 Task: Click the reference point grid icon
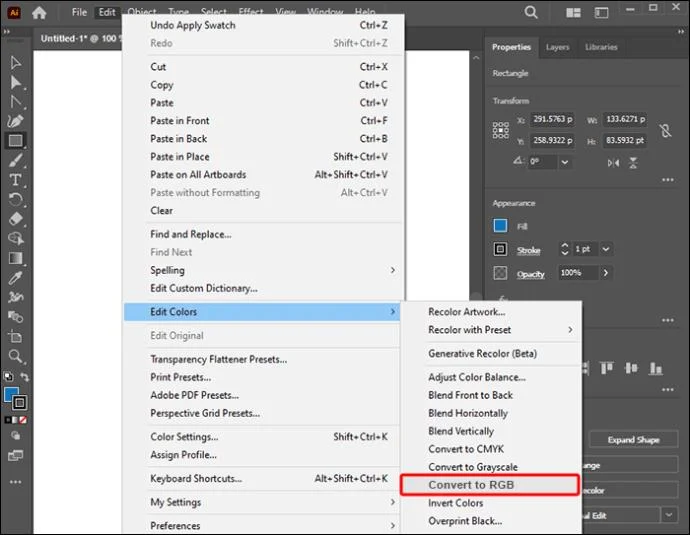tap(501, 130)
